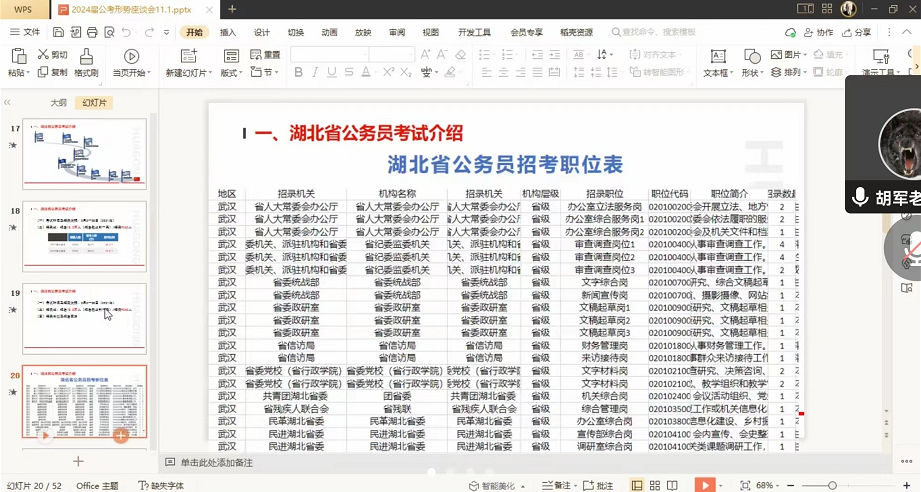This screenshot has width=921, height=492.
Task: Switch to Outline (大纲) view tab
Action: click(59, 103)
